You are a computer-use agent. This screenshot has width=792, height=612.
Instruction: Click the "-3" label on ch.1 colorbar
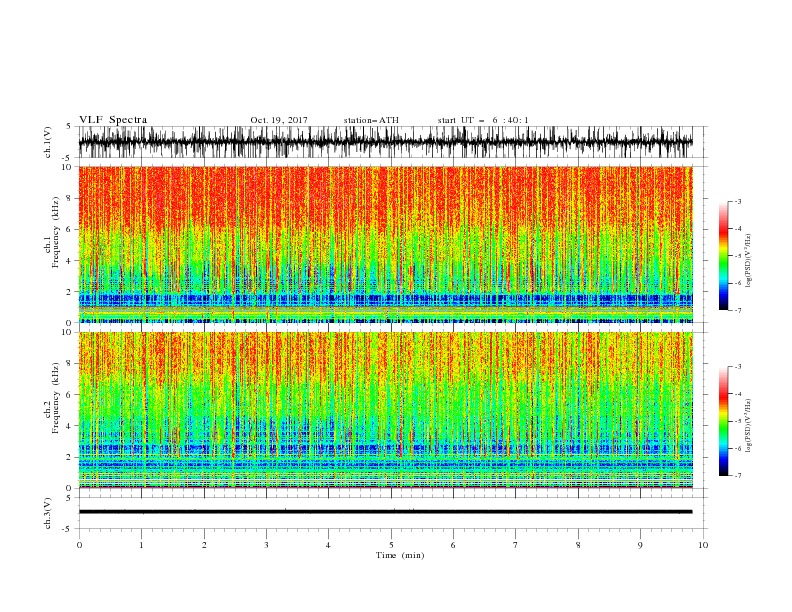(x=737, y=201)
